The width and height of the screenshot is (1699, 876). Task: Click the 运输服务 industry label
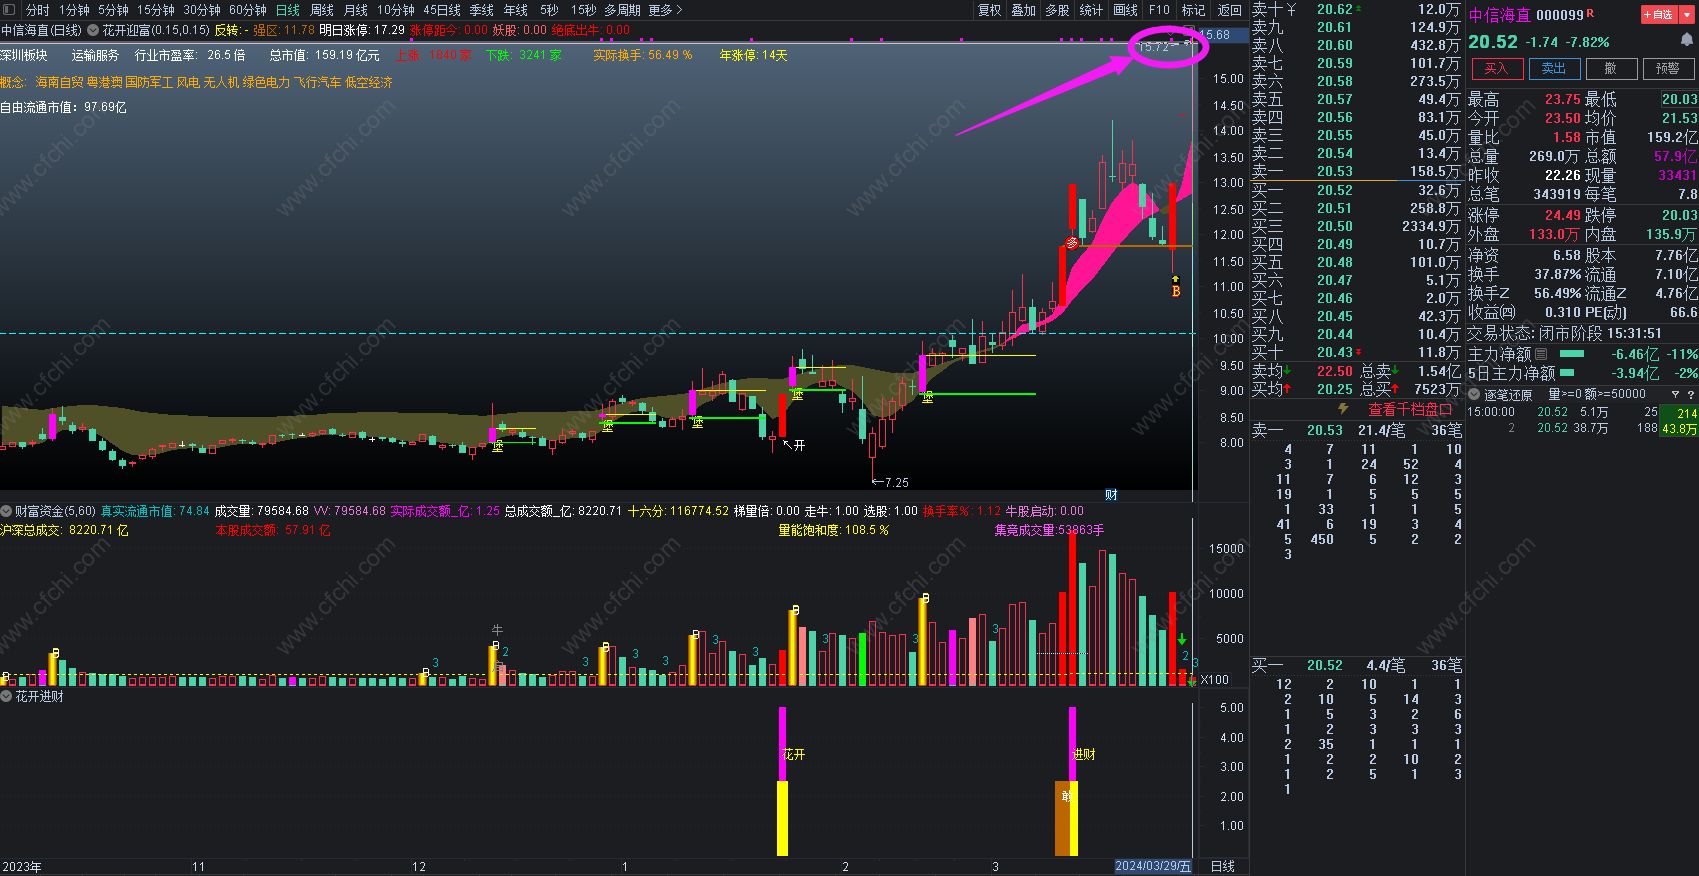(x=95, y=55)
